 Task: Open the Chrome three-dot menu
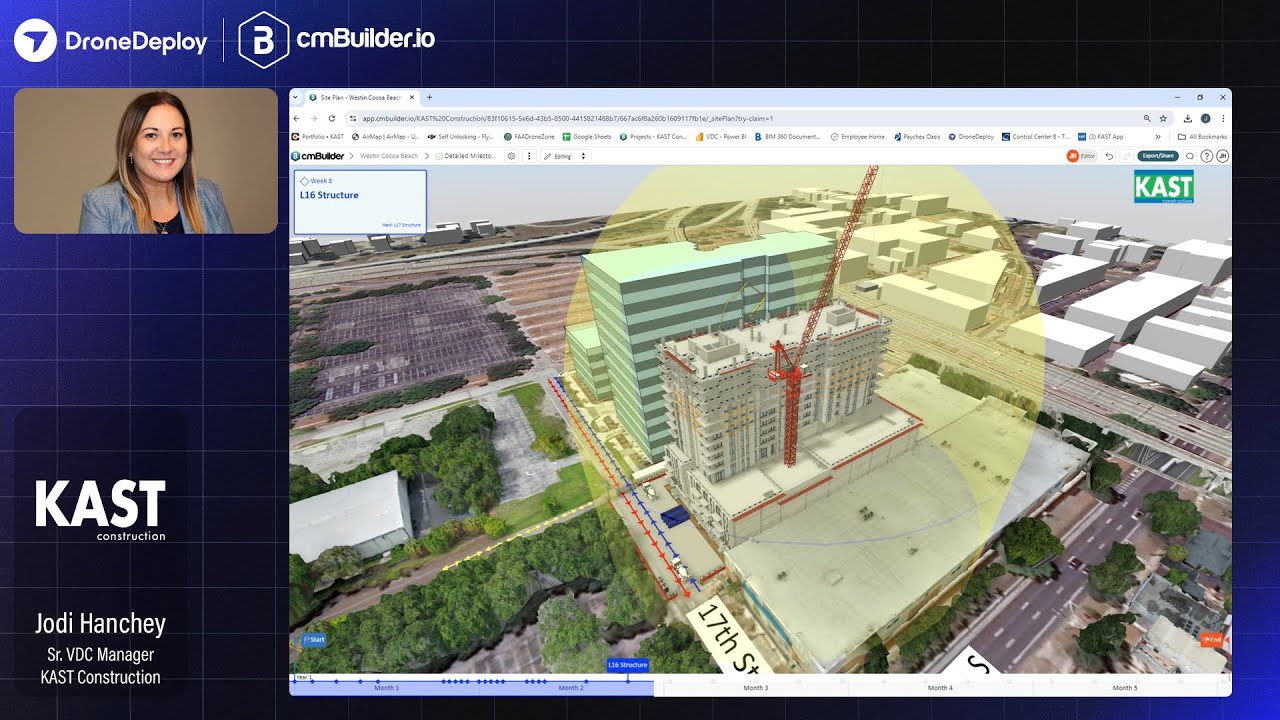point(1223,118)
